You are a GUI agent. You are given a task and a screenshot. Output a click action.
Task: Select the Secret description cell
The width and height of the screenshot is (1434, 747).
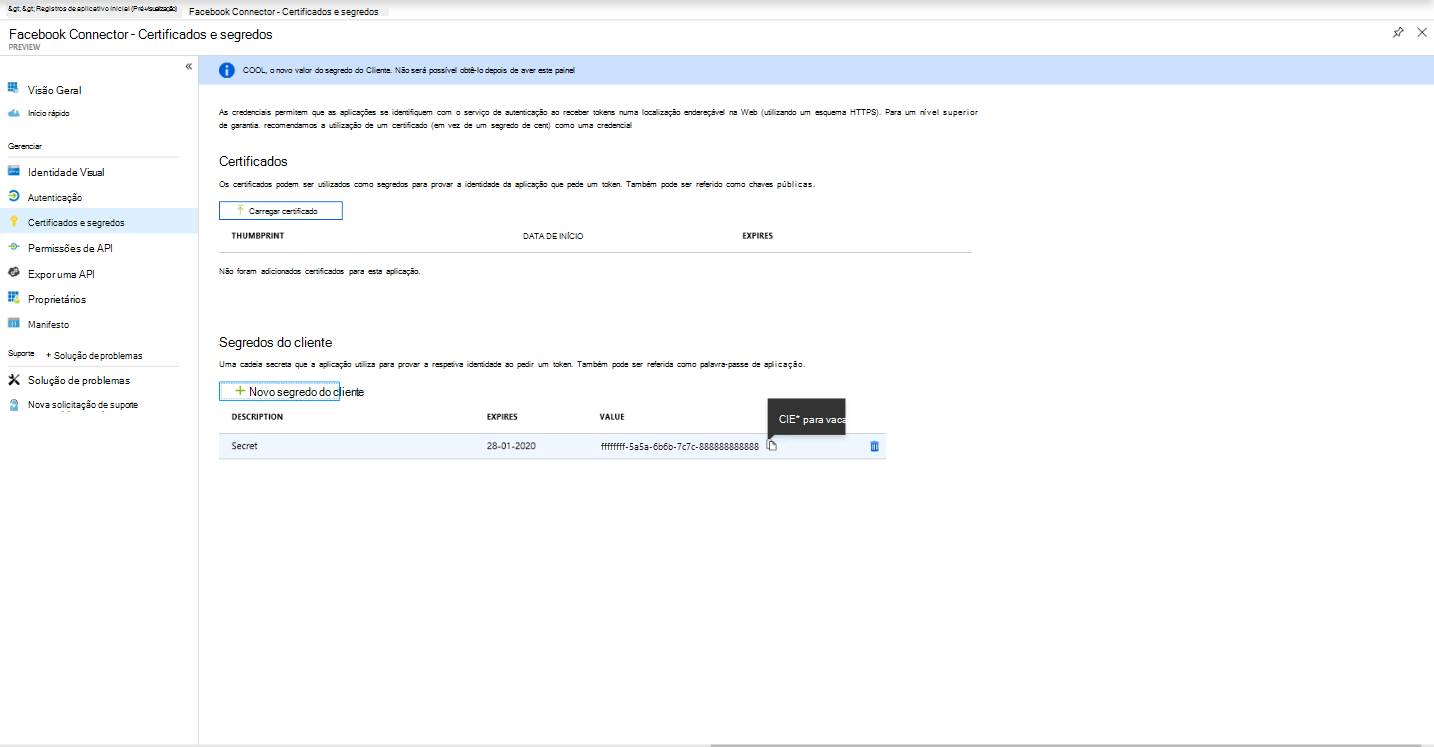click(244, 446)
